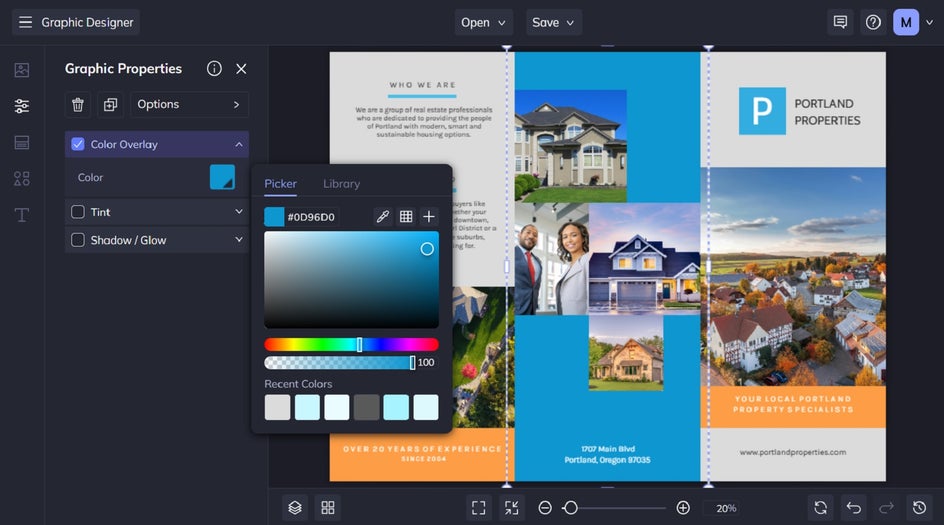Open the Layers panel icon
The height and width of the screenshot is (525, 944).
tap(294, 508)
